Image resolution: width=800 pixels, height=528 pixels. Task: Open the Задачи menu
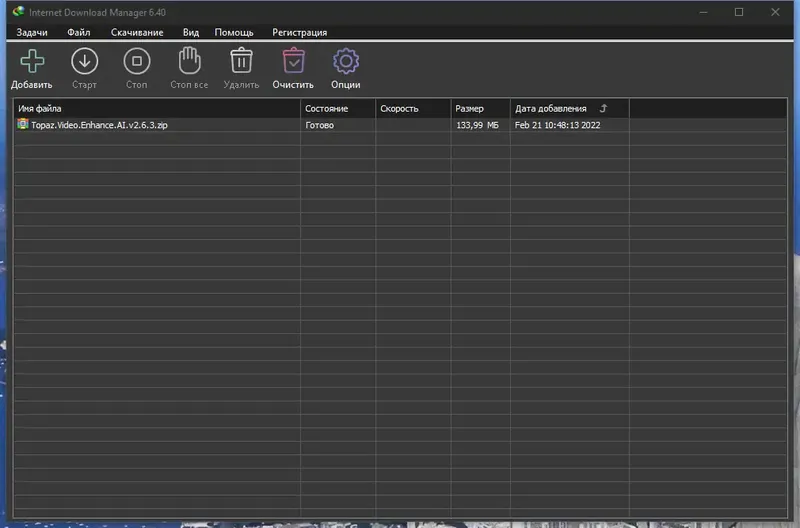coord(32,32)
